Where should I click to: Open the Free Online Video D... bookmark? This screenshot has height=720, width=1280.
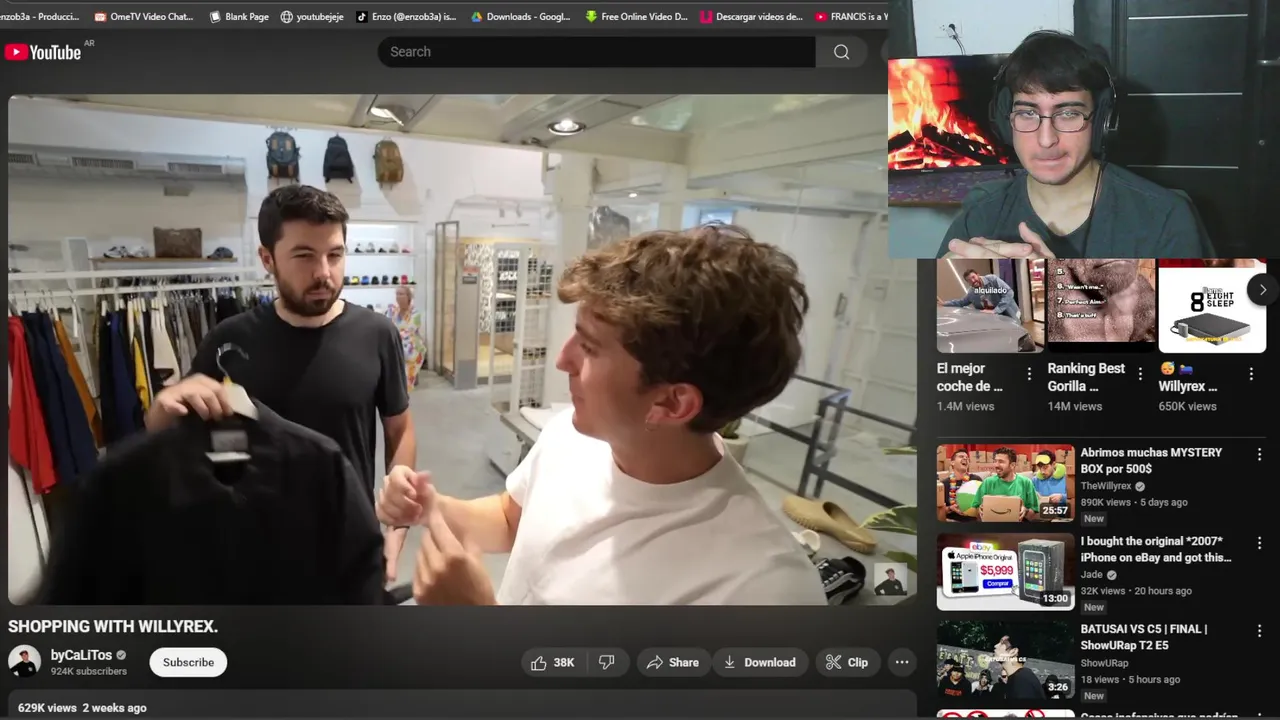point(637,16)
